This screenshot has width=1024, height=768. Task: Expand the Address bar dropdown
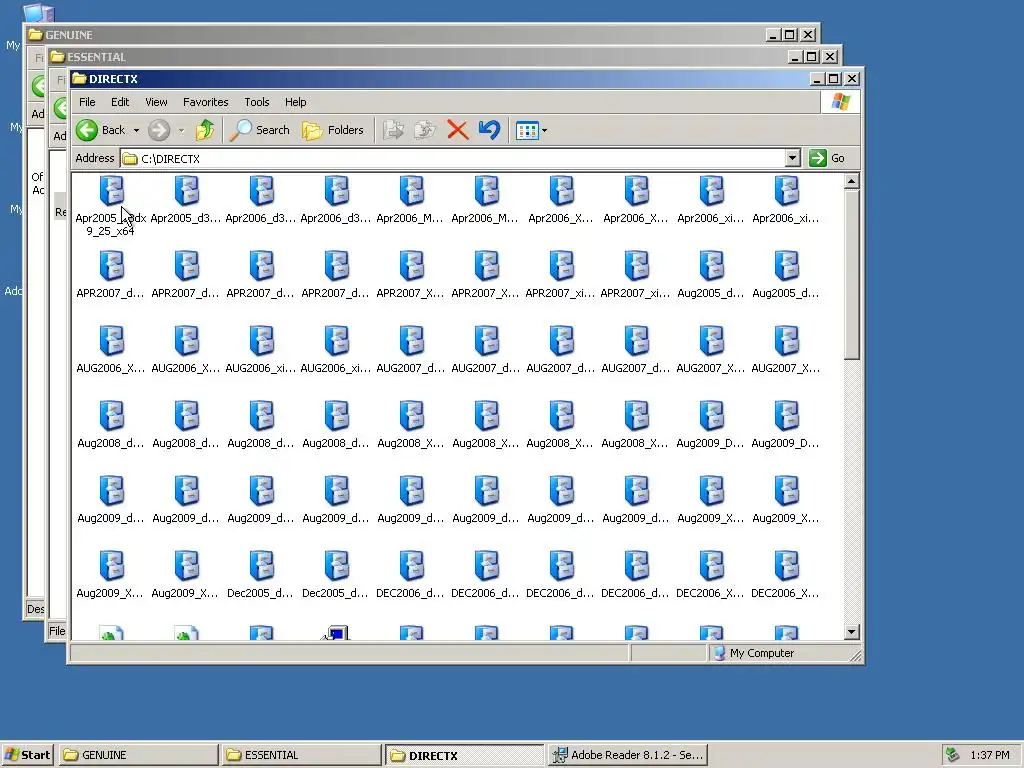pos(792,158)
